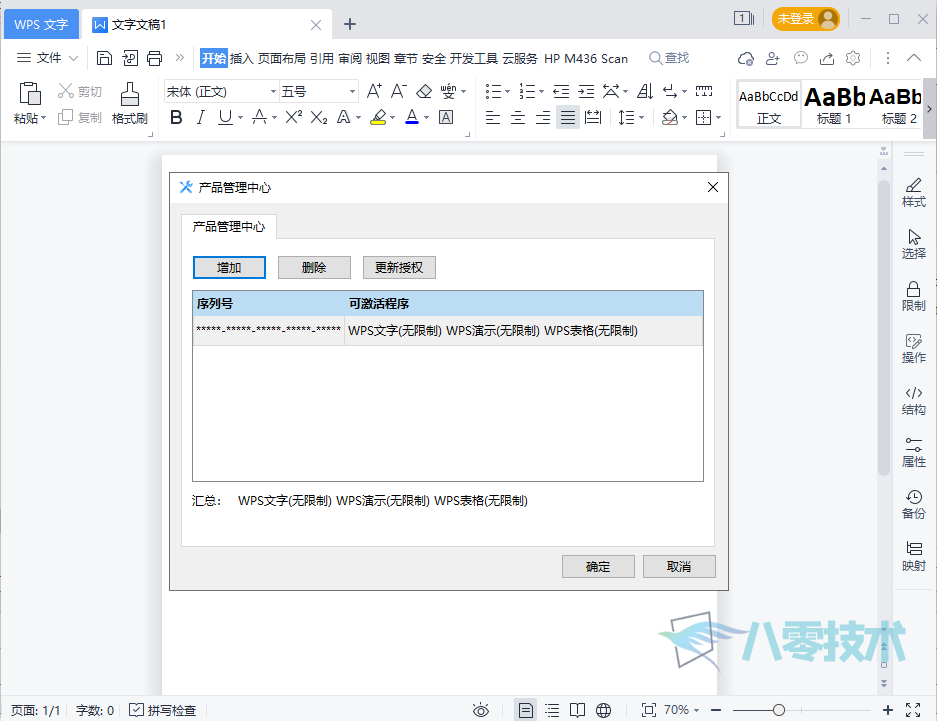Click the 更新授权 button
937x721 pixels.
[x=399, y=268]
